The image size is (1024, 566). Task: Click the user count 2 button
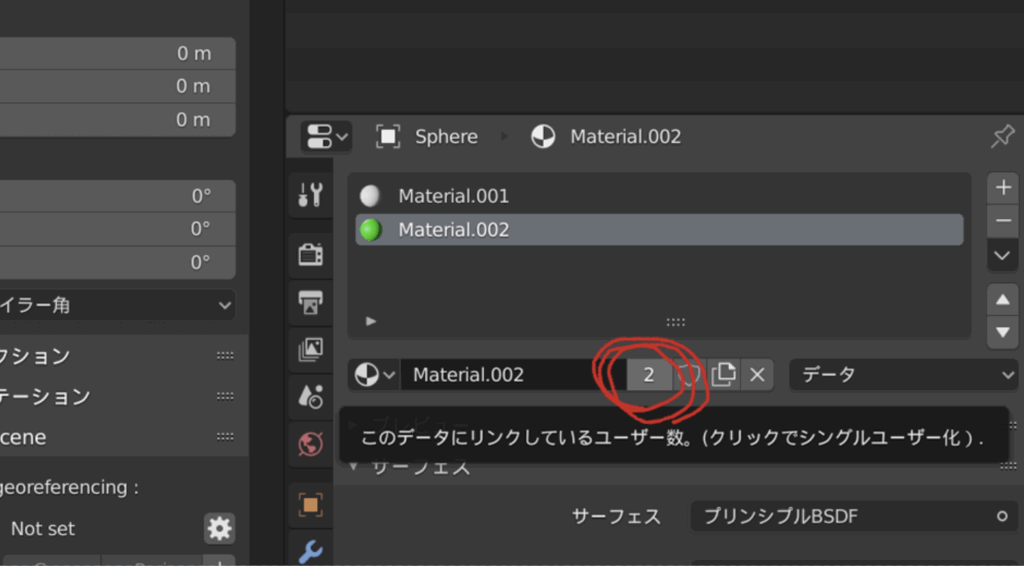(650, 375)
